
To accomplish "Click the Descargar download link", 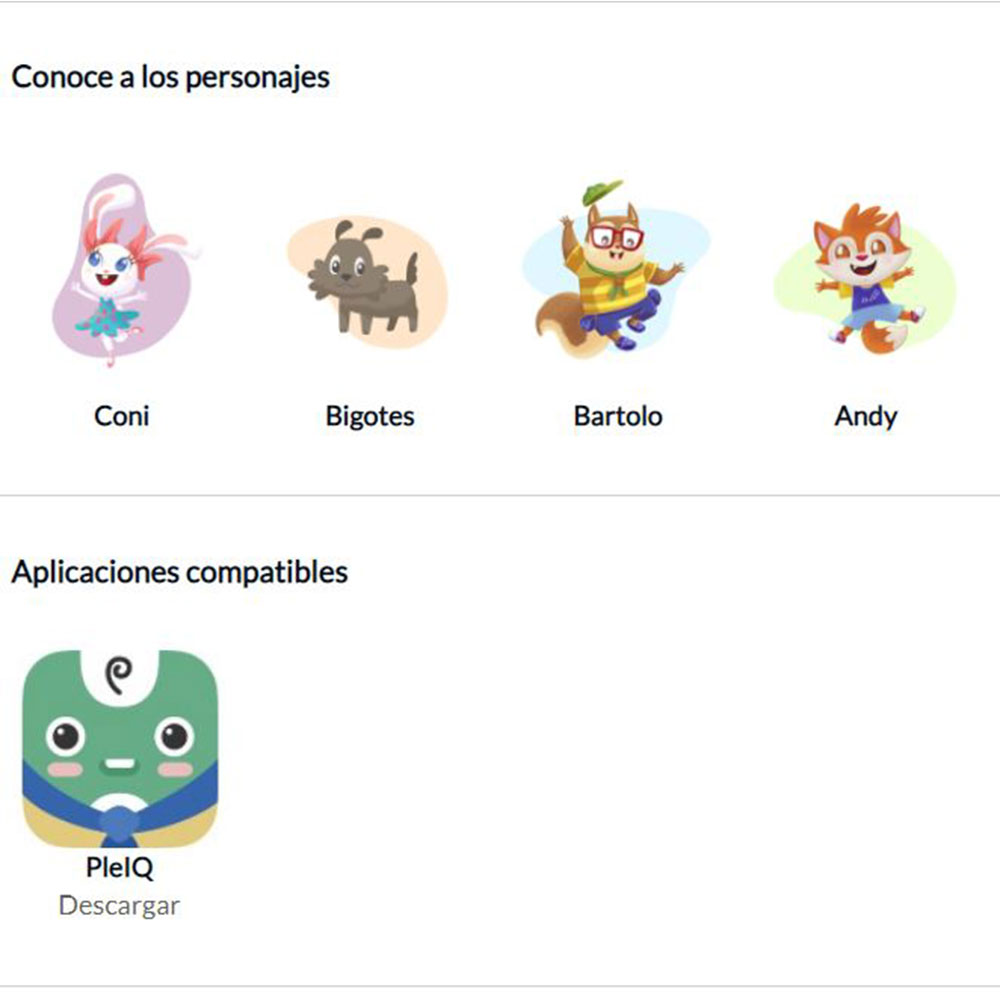I will click(x=119, y=906).
